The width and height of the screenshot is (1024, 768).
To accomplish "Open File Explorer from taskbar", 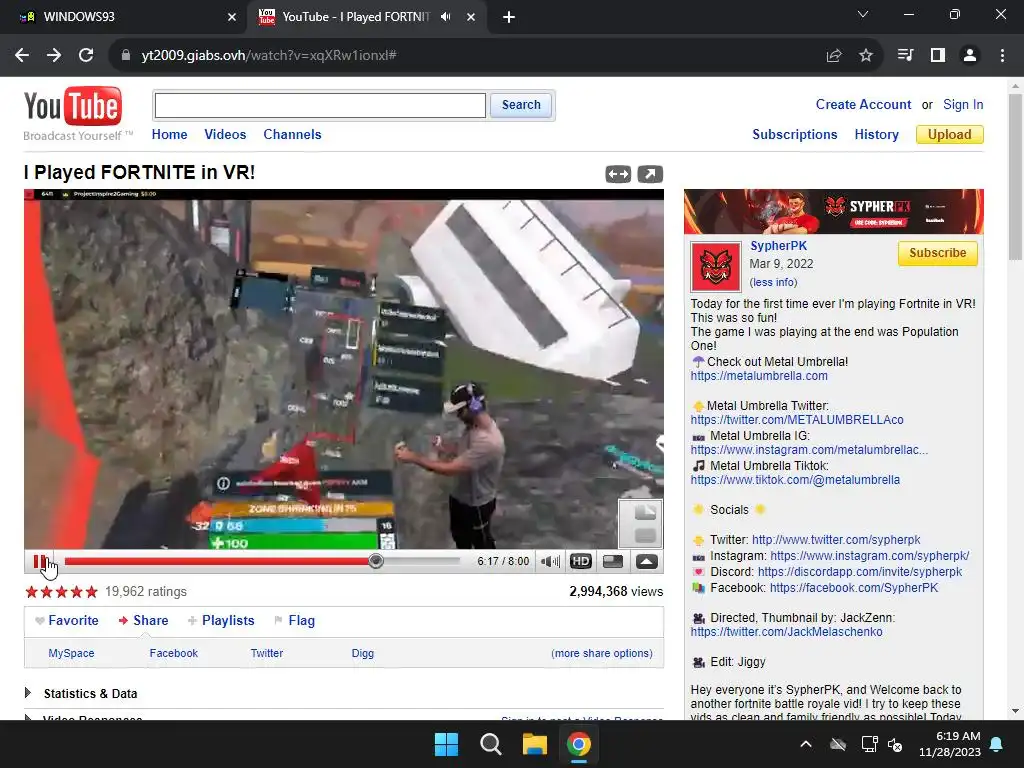I will 534,744.
